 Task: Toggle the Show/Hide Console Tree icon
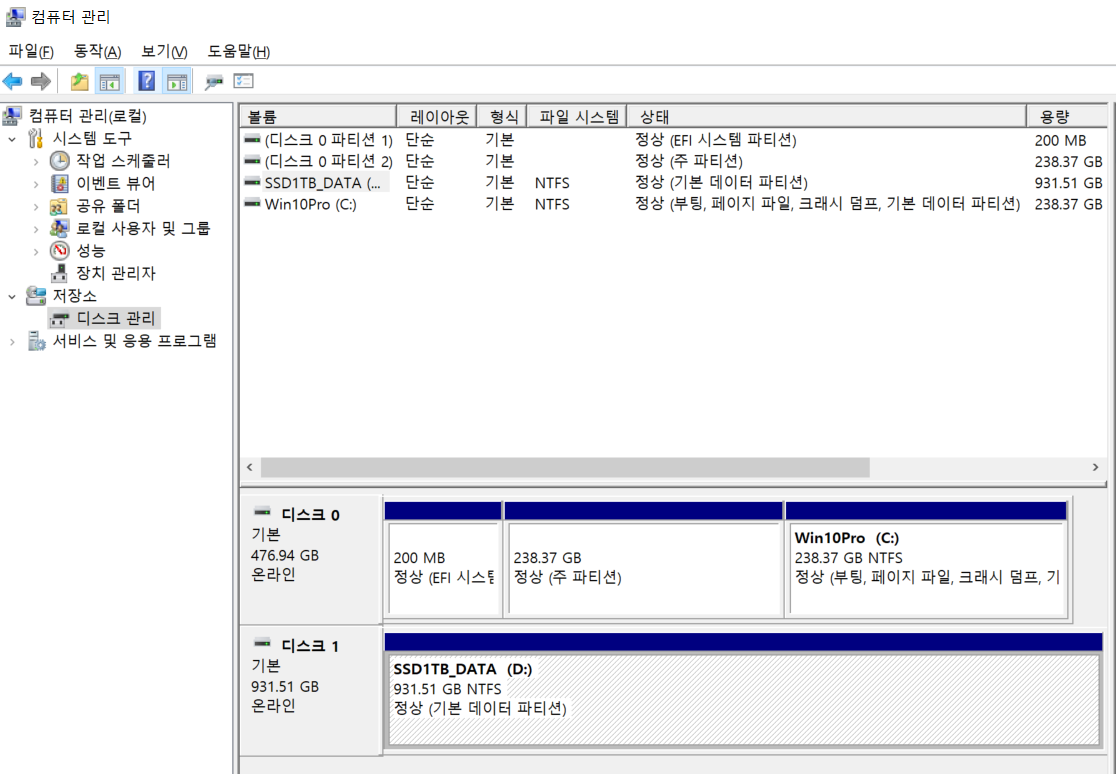tap(110, 81)
